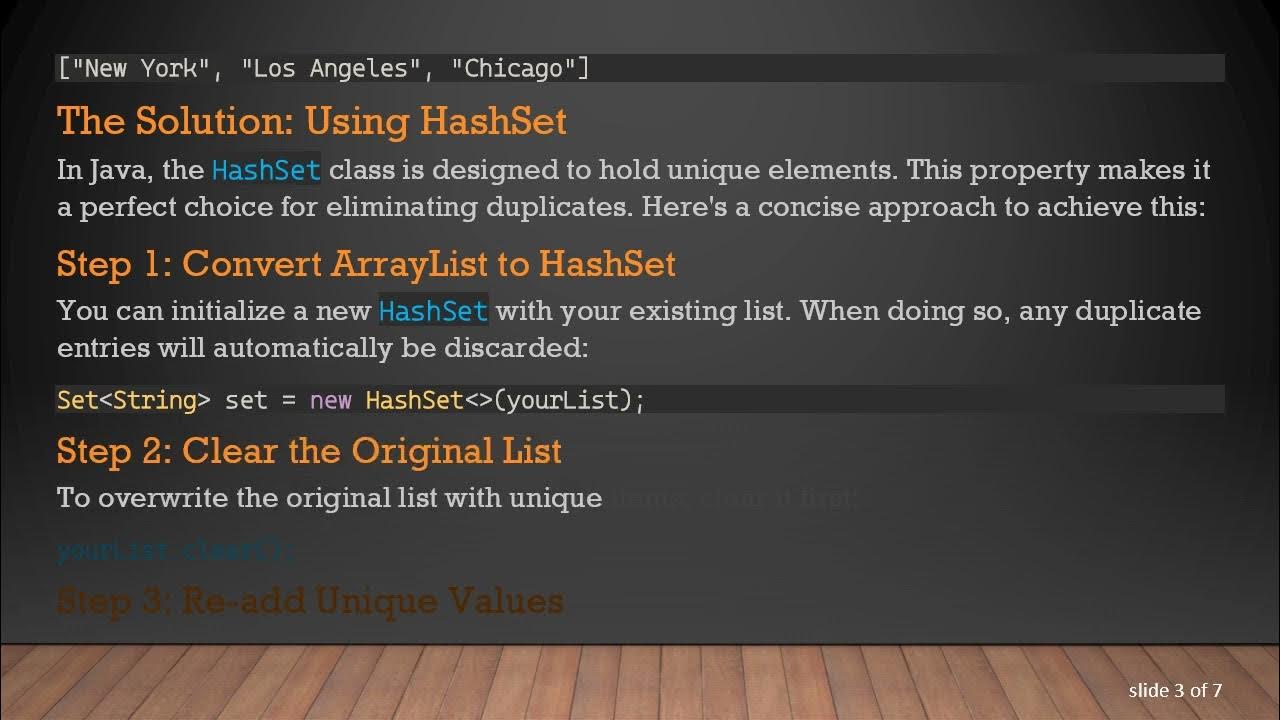Click the purple "new" keyword in the code
Screen dimensions: 1280x720
coord(330,400)
